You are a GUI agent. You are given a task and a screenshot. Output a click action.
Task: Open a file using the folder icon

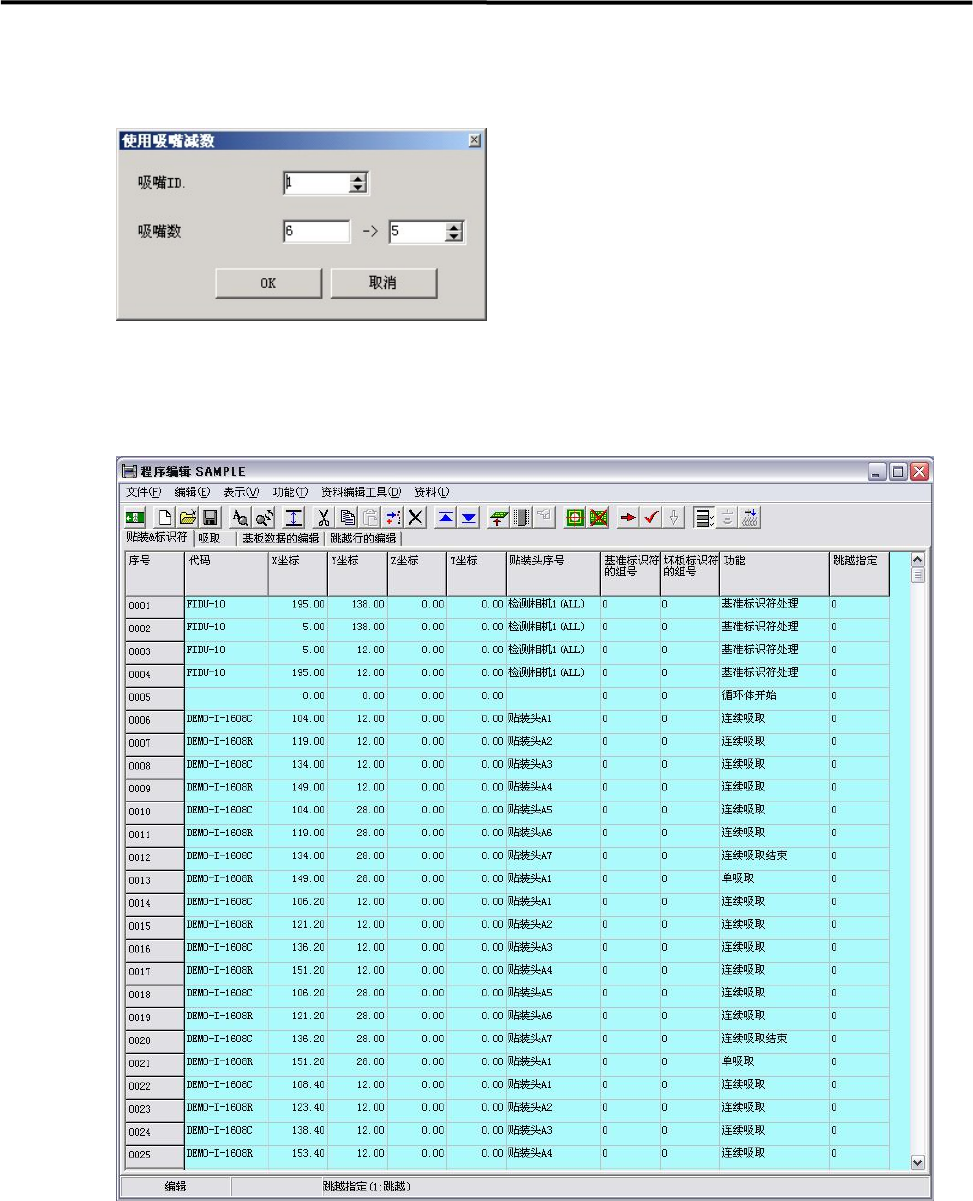click(x=188, y=517)
